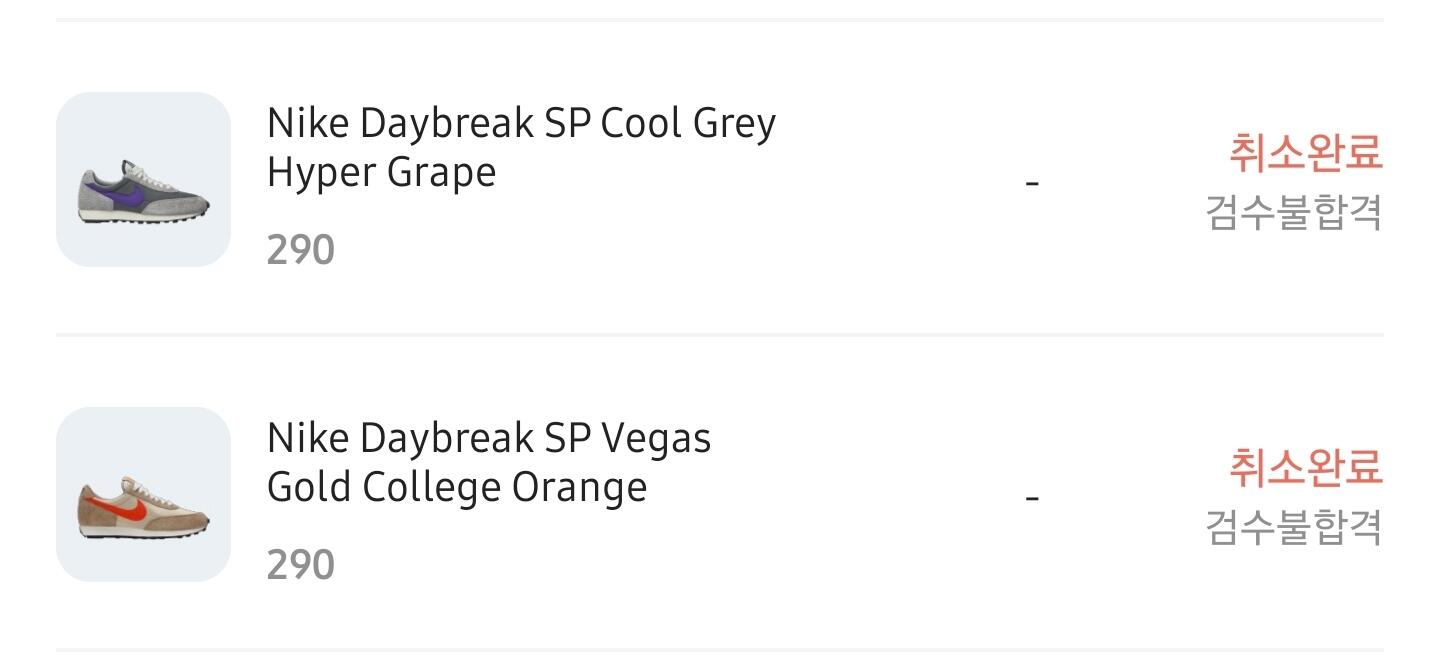
Task: Click the word 'Nike' in the Cool Grey title
Action: [x=307, y=124]
